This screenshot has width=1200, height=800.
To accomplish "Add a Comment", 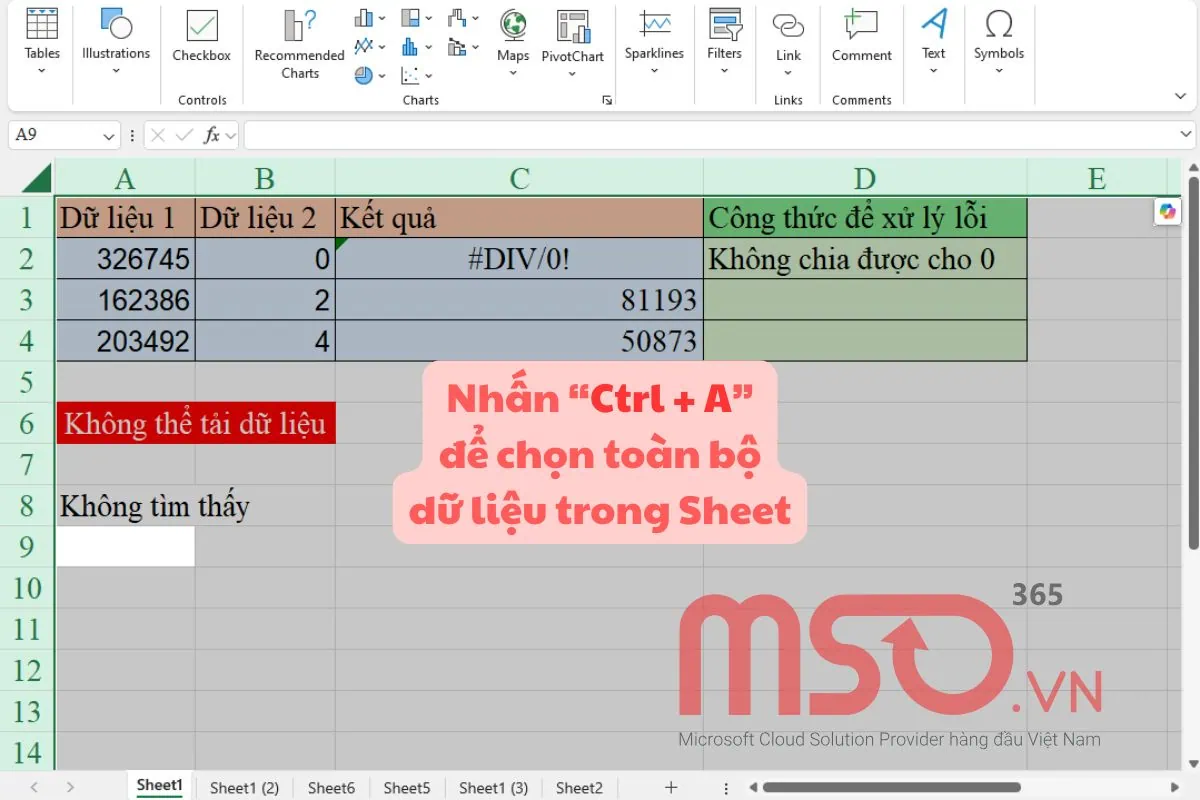I will point(860,40).
